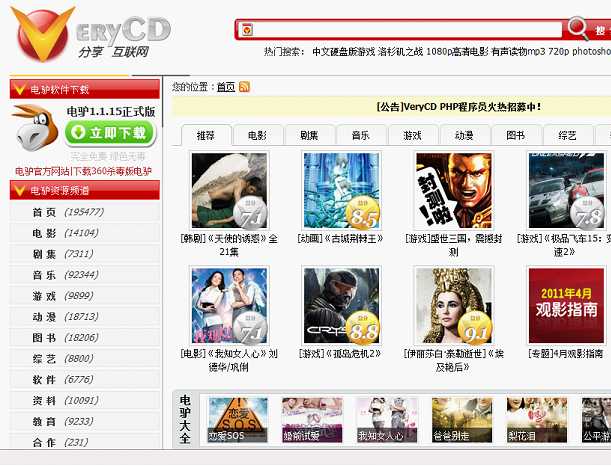Open the VeryCD PHP程序员 recruitment announcement
The image size is (611, 466).
459,107
